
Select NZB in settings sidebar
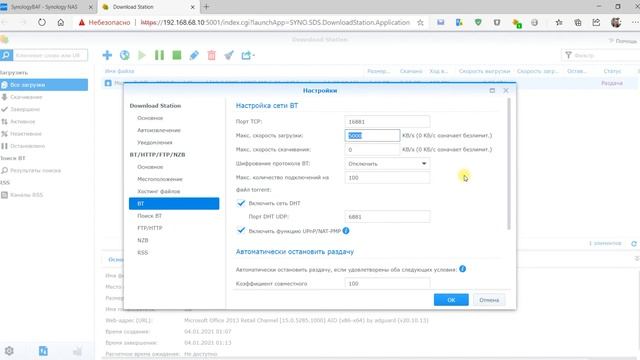142,240
